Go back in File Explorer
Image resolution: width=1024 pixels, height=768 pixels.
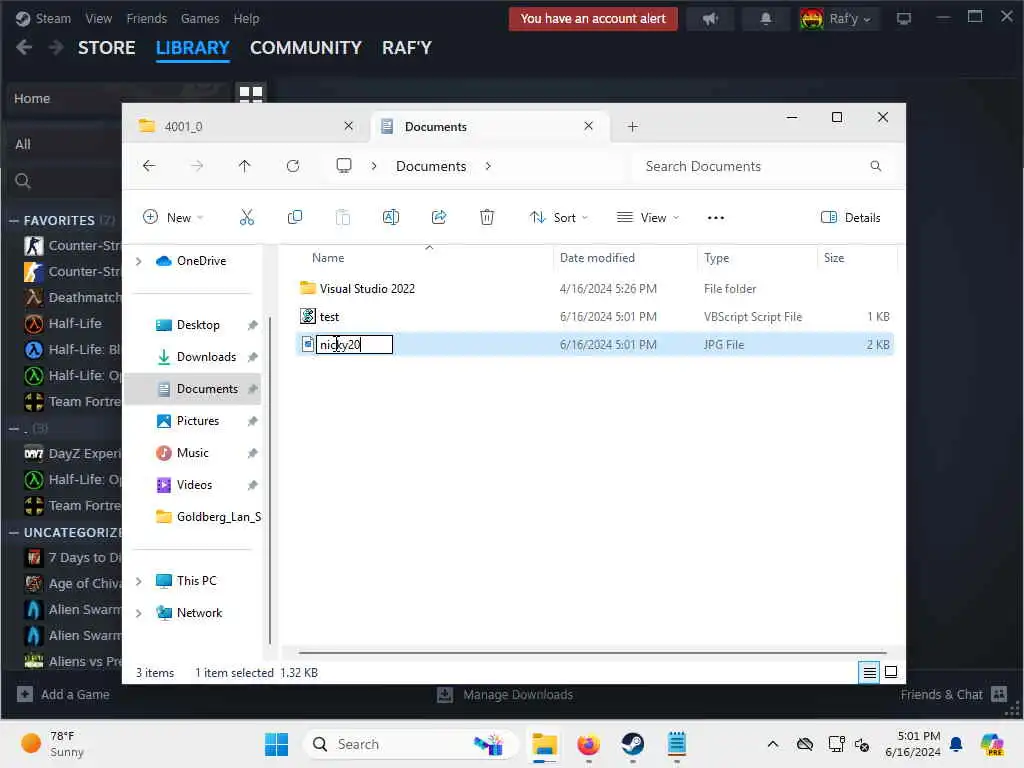[x=149, y=166]
